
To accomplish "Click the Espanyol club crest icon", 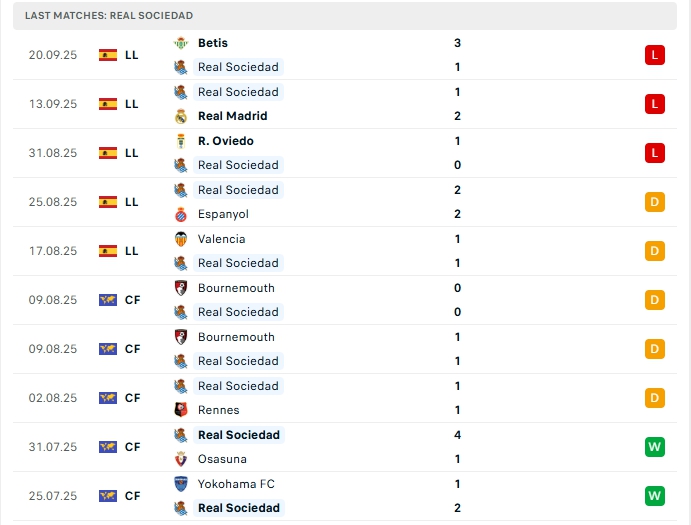I will (180, 214).
